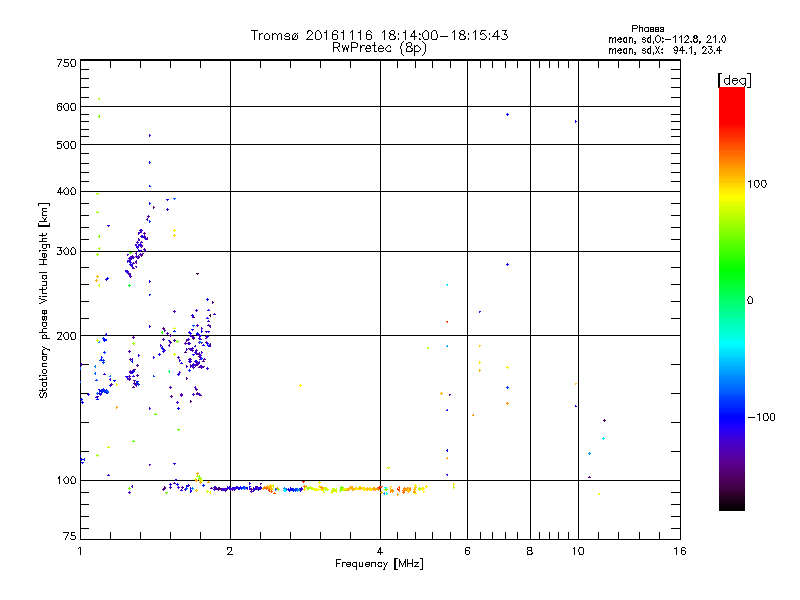This screenshot has width=800, height=600.
Task: Click the 300 km height tick label
Action: [x=66, y=251]
